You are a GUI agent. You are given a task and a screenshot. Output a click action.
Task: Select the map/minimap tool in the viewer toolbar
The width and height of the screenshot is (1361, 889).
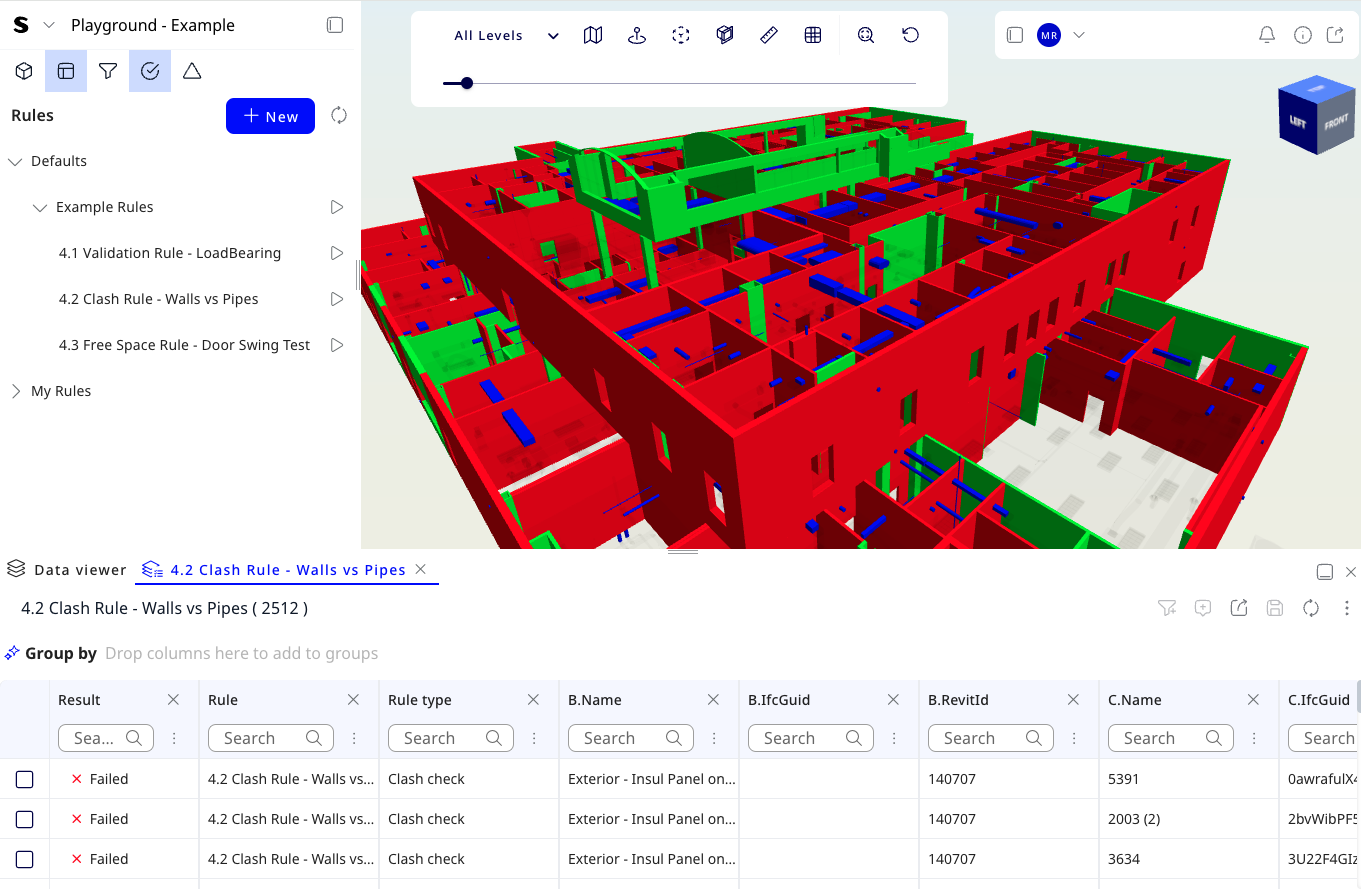point(592,34)
